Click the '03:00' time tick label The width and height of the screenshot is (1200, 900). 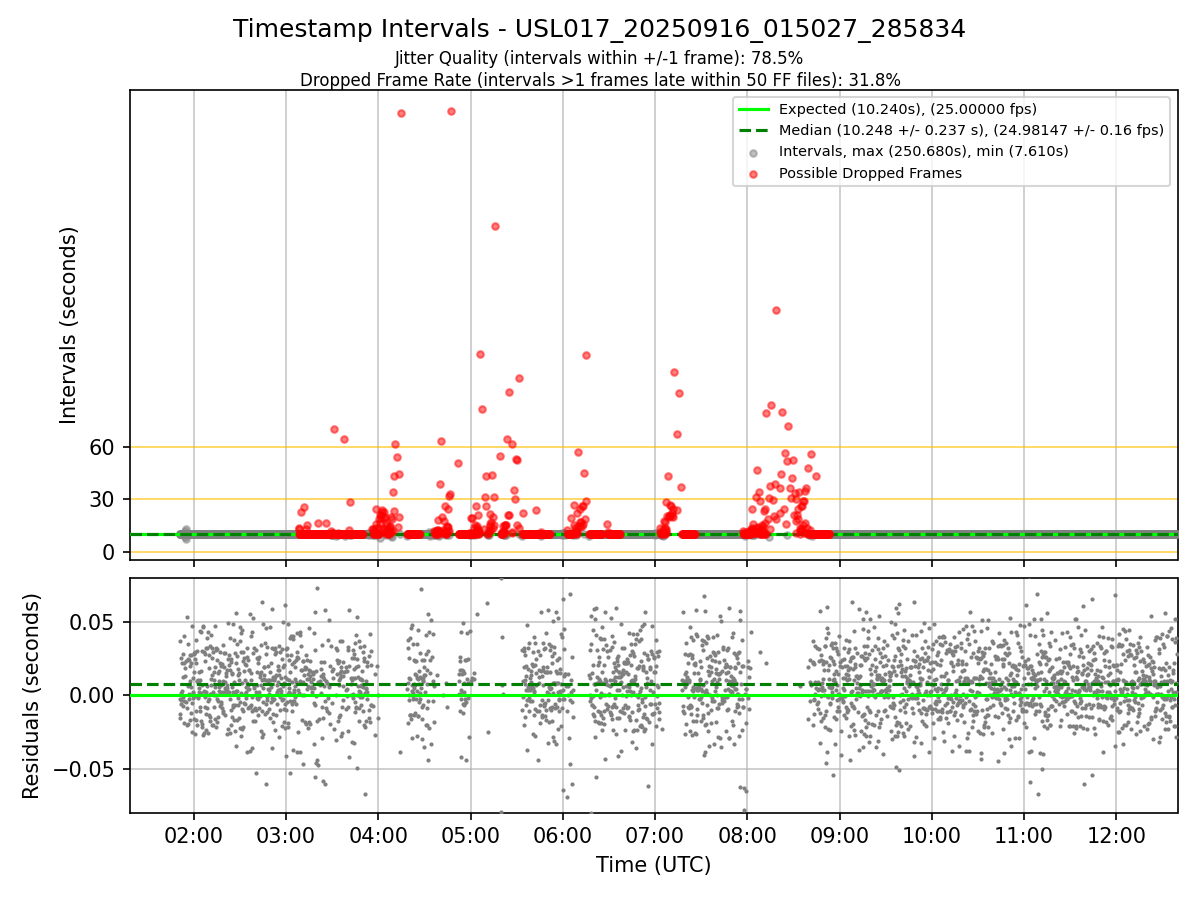tap(286, 834)
